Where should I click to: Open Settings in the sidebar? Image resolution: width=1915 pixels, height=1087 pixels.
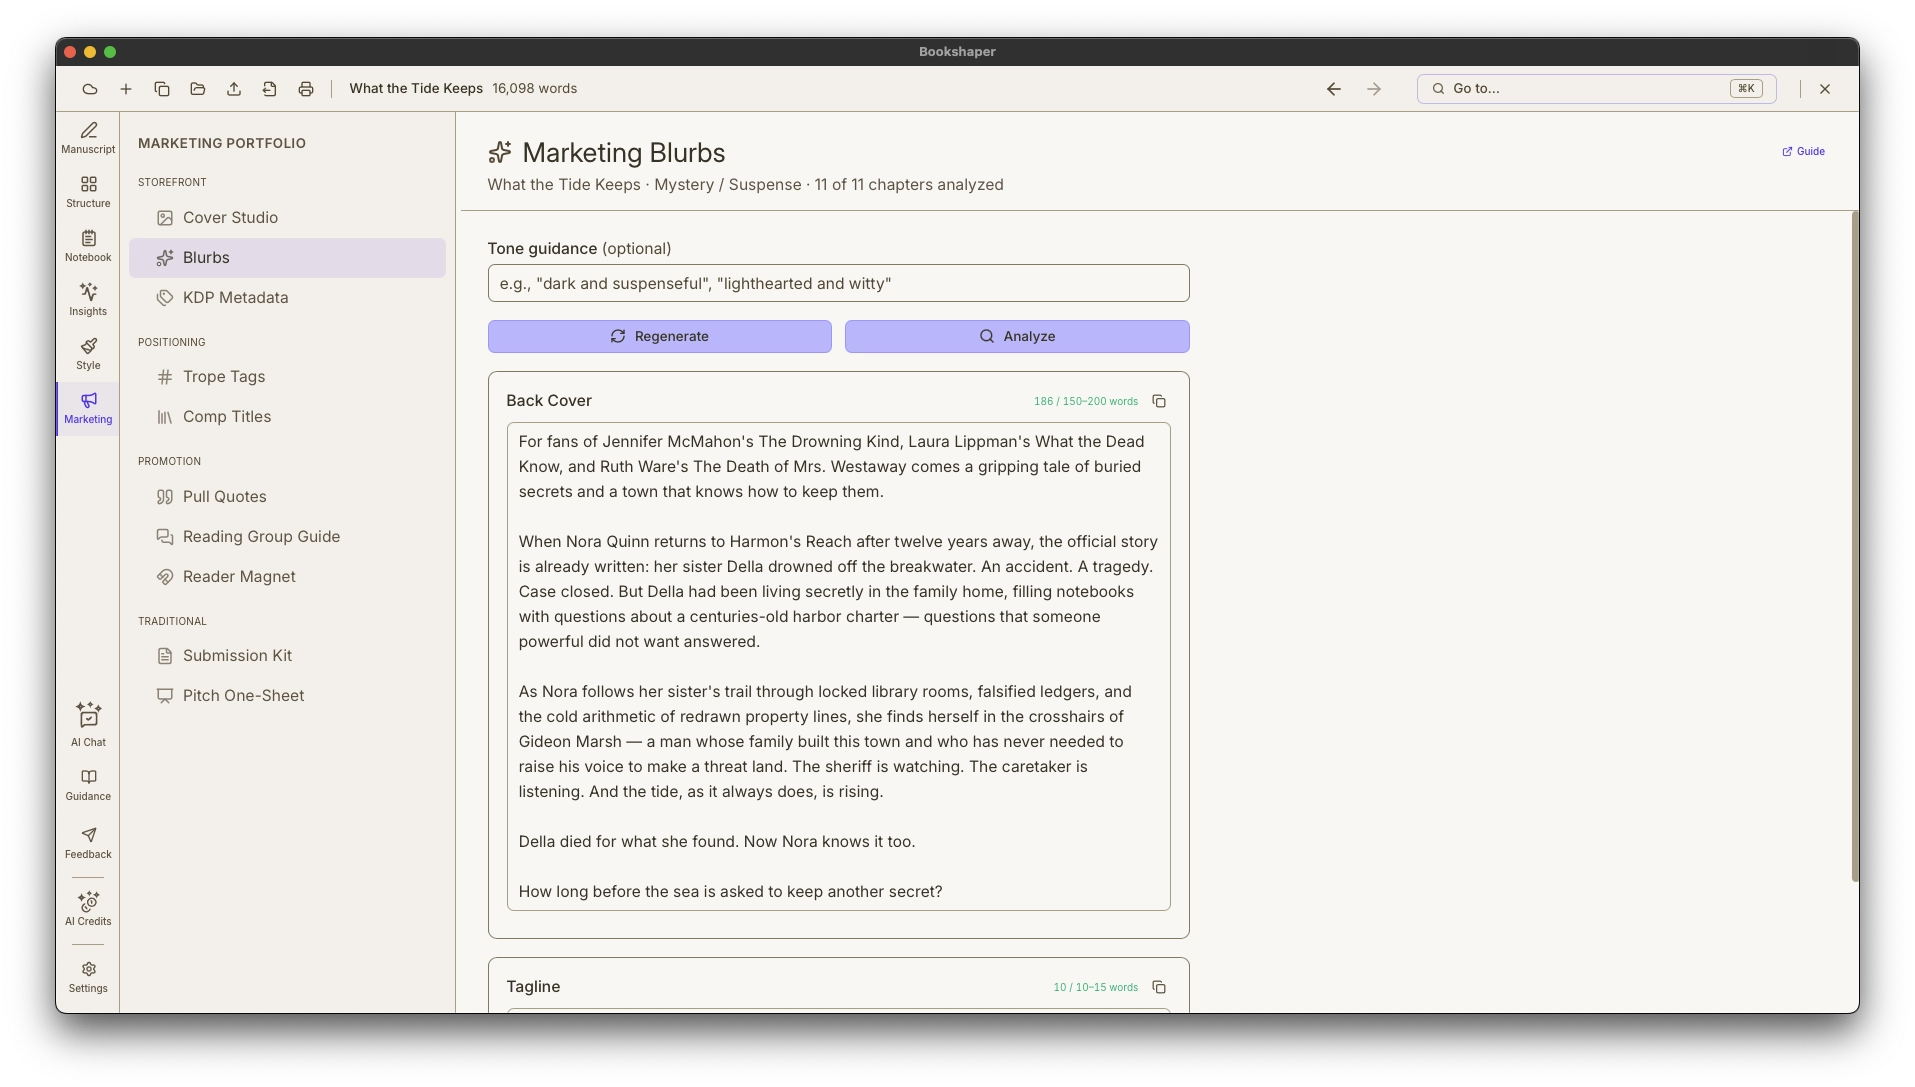click(x=88, y=977)
